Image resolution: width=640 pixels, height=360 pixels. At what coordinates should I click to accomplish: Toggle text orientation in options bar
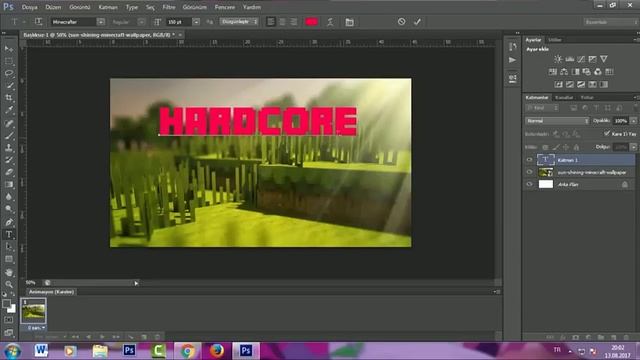[x=38, y=22]
